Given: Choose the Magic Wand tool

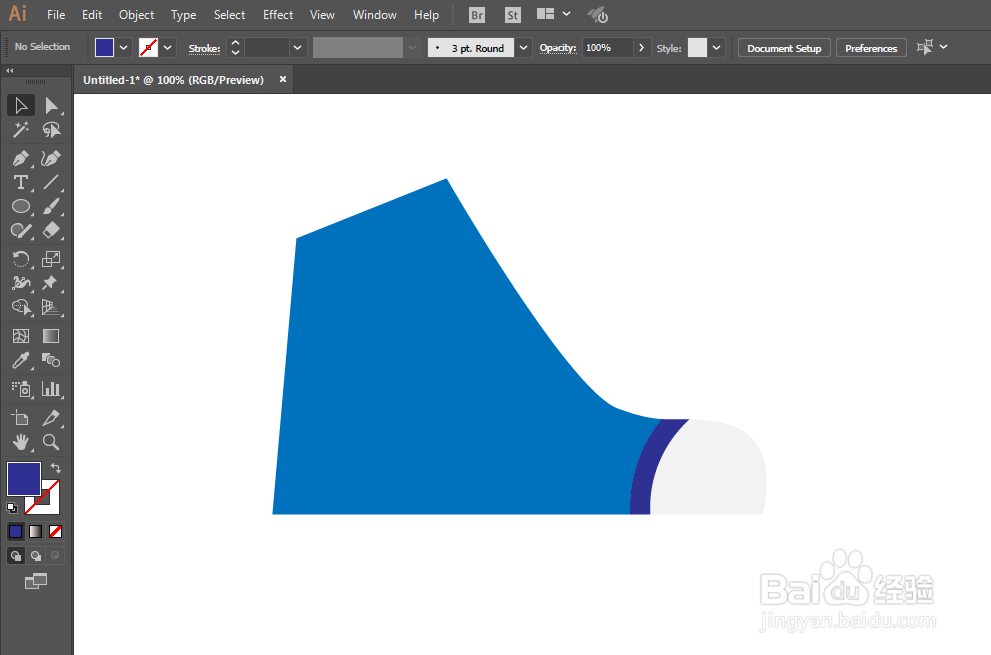Looking at the screenshot, I should [21, 130].
